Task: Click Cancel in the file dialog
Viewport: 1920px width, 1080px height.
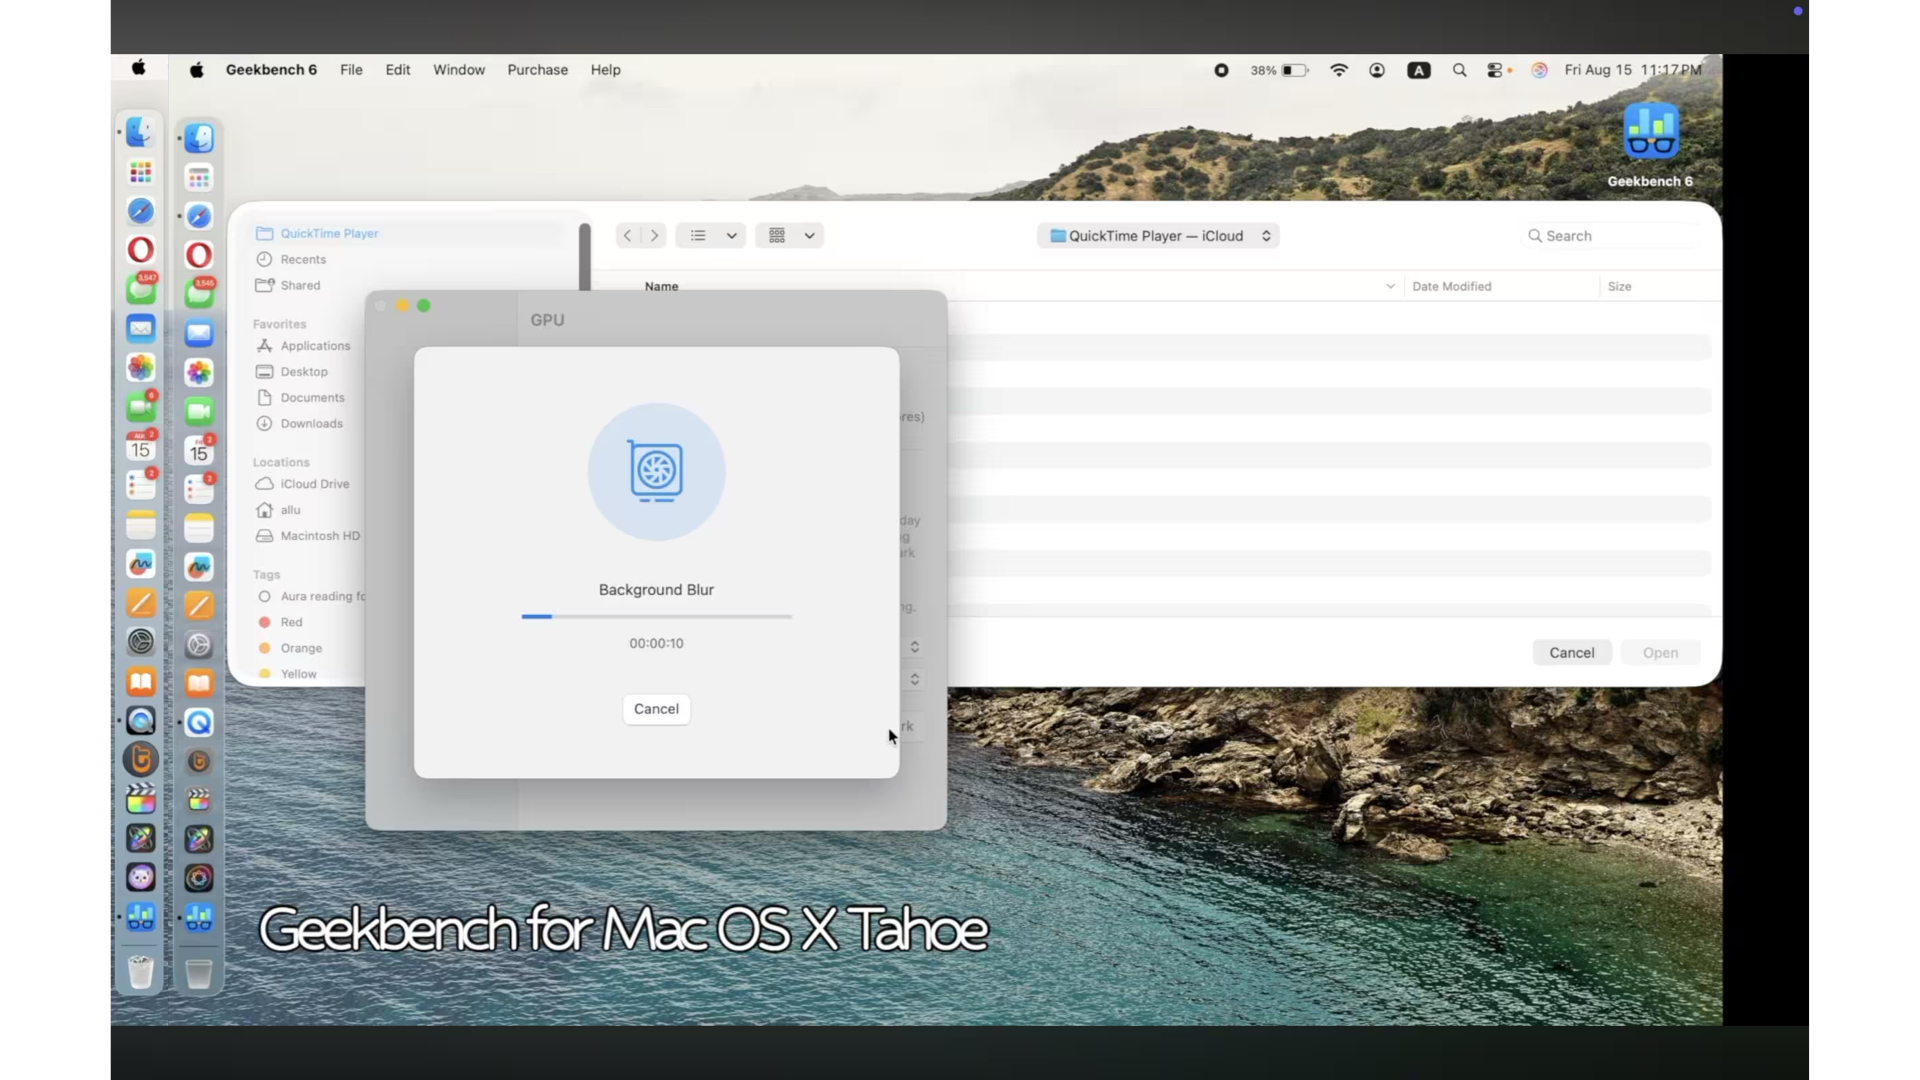Action: pyautogui.click(x=1571, y=653)
